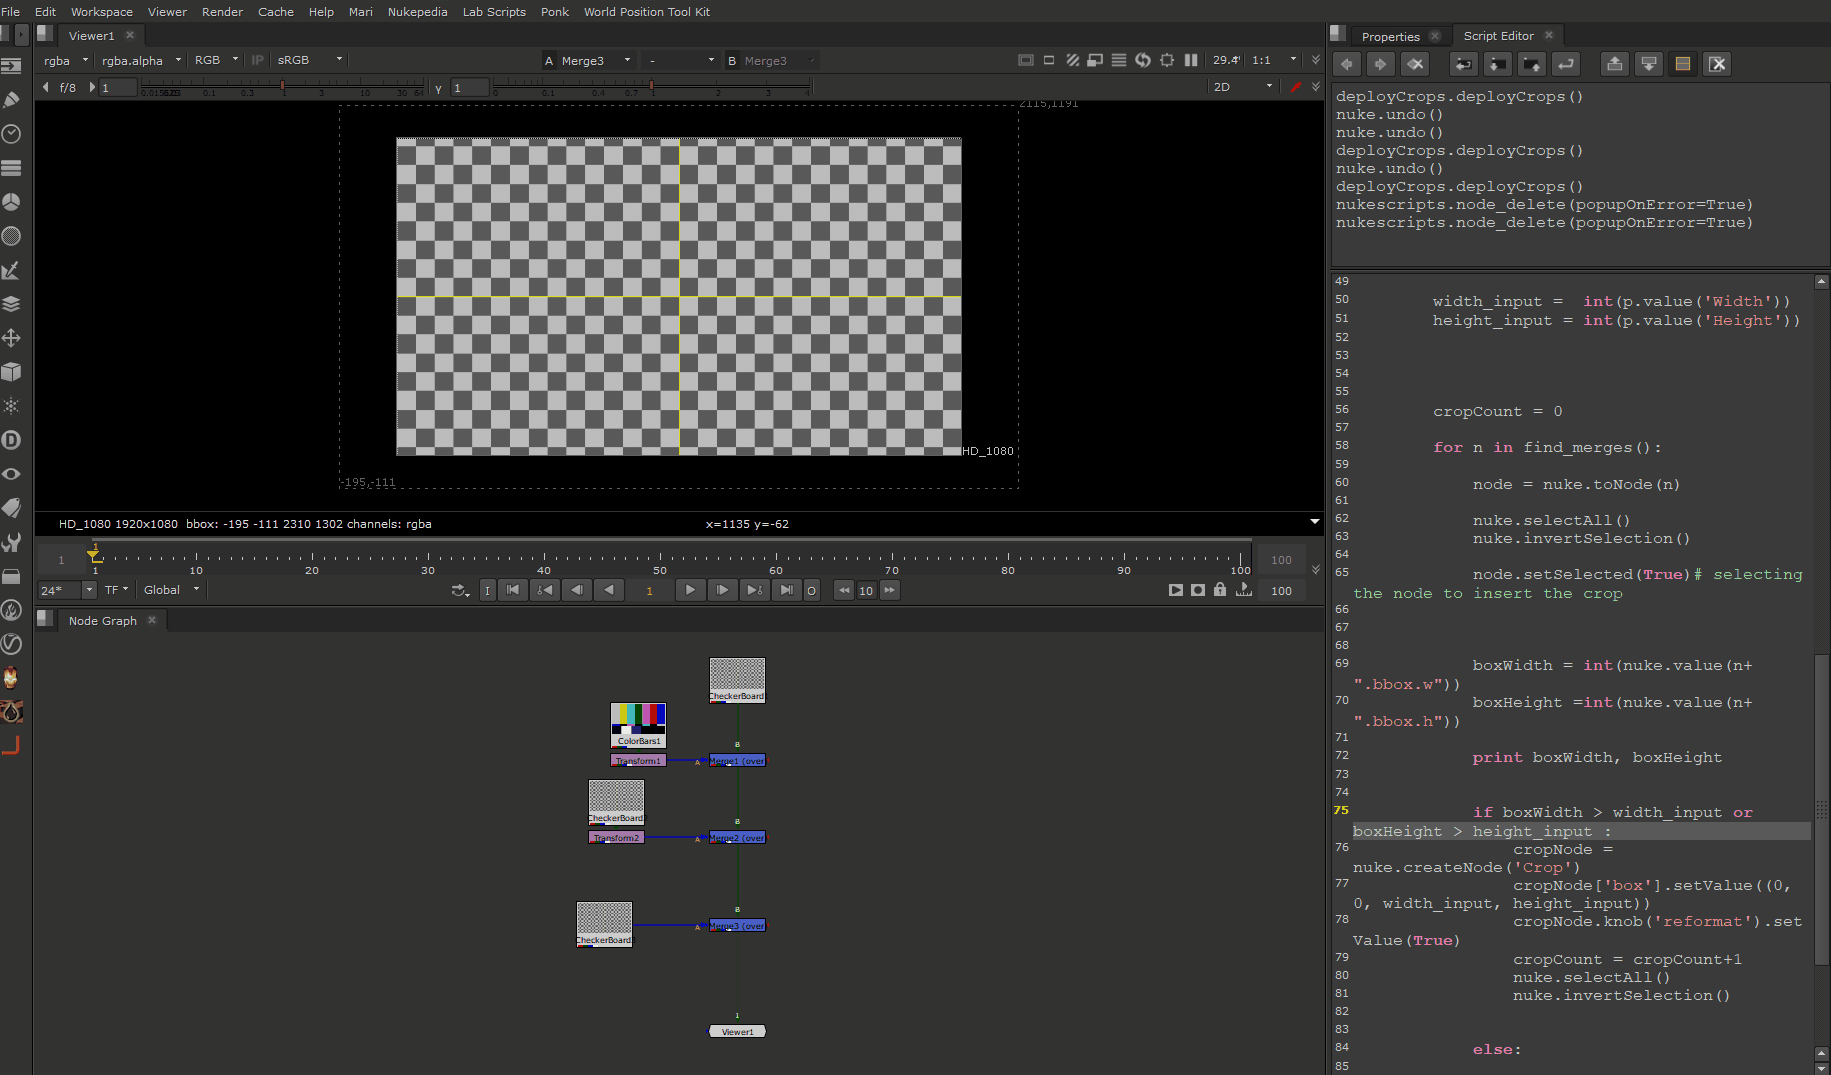Open the 2D view mode dropdown

pyautogui.click(x=1242, y=87)
